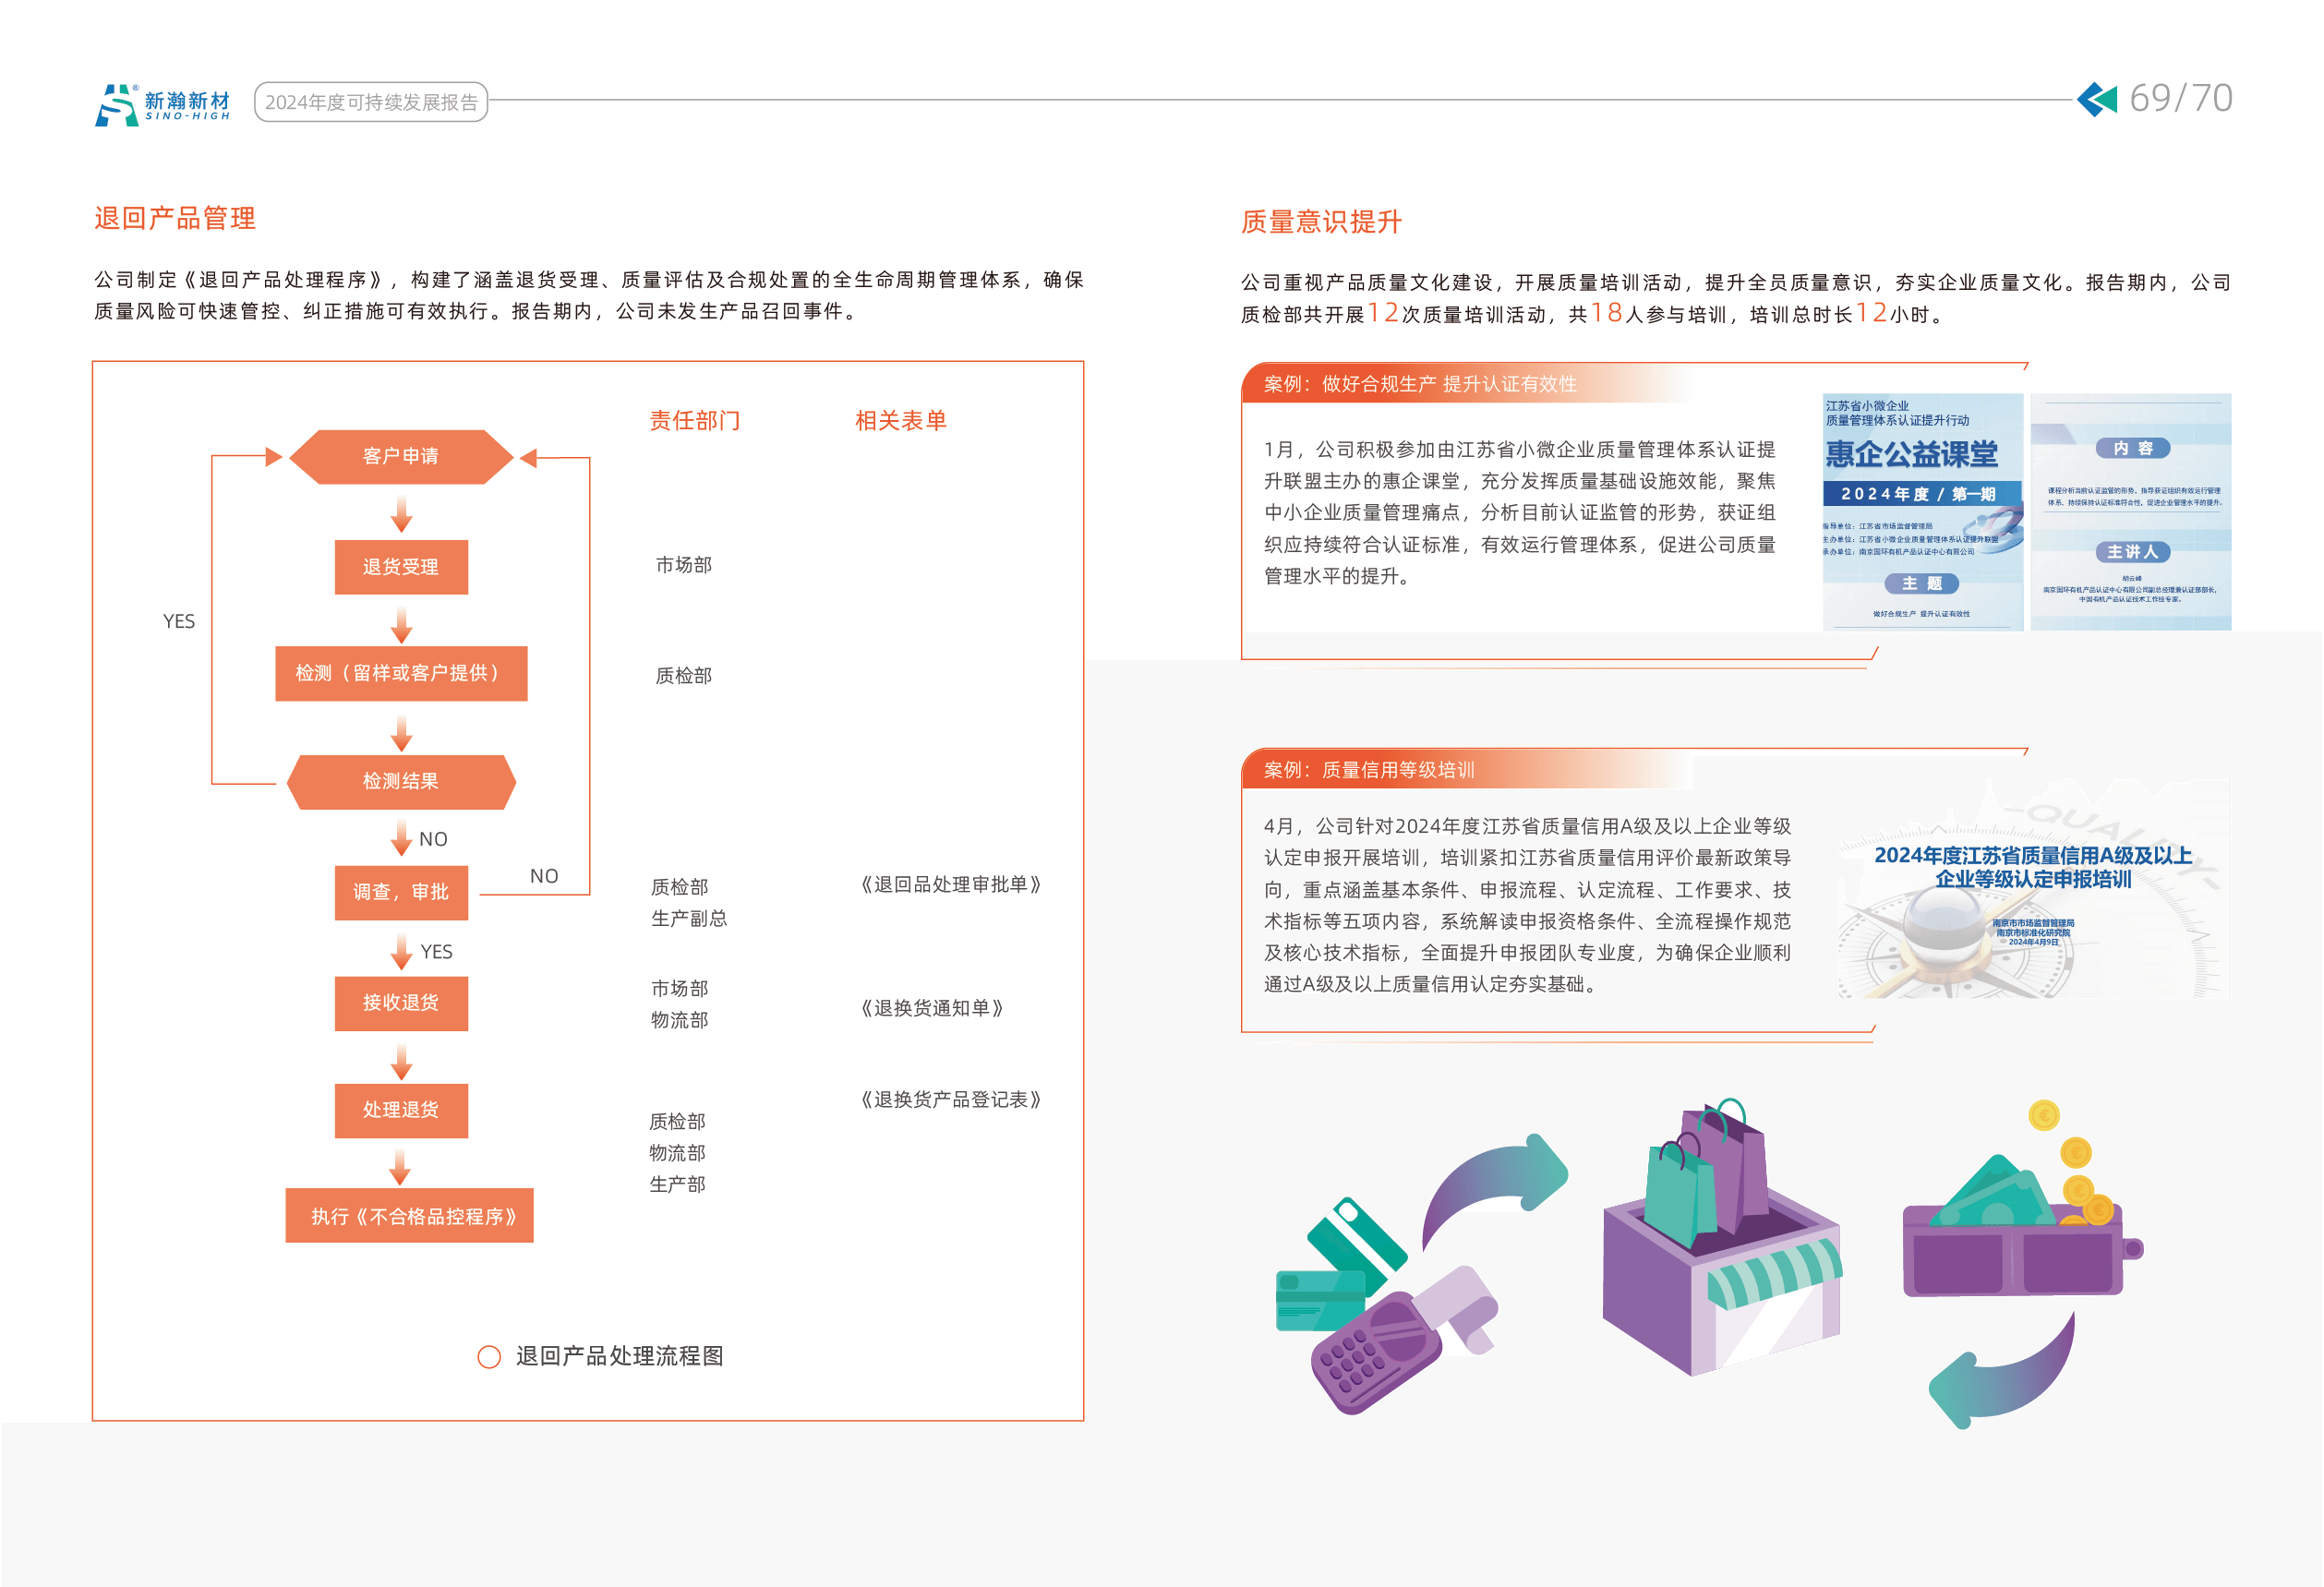
Task: Select the 退货受理 flowchart box
Action: click(401, 567)
